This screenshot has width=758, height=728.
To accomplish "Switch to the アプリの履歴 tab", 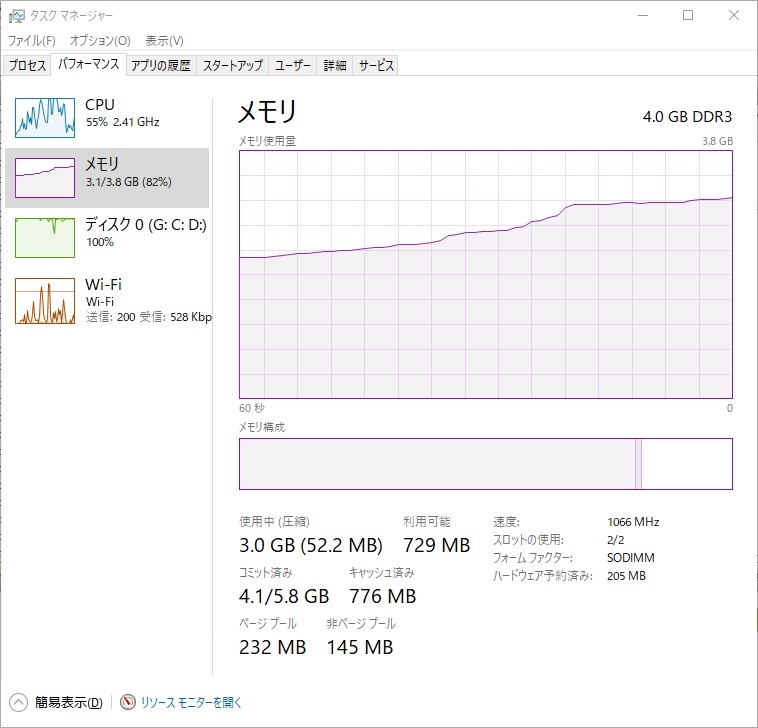I will (x=161, y=65).
